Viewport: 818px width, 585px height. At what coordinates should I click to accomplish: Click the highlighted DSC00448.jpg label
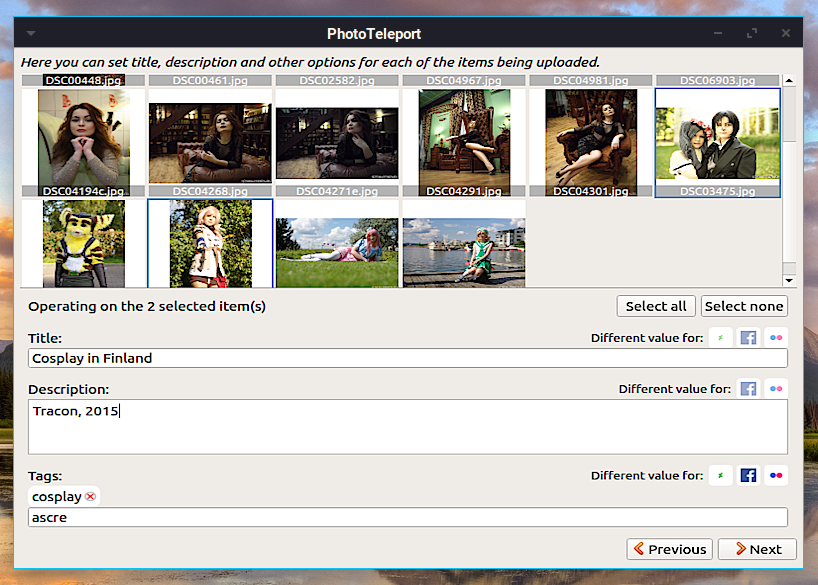83,80
